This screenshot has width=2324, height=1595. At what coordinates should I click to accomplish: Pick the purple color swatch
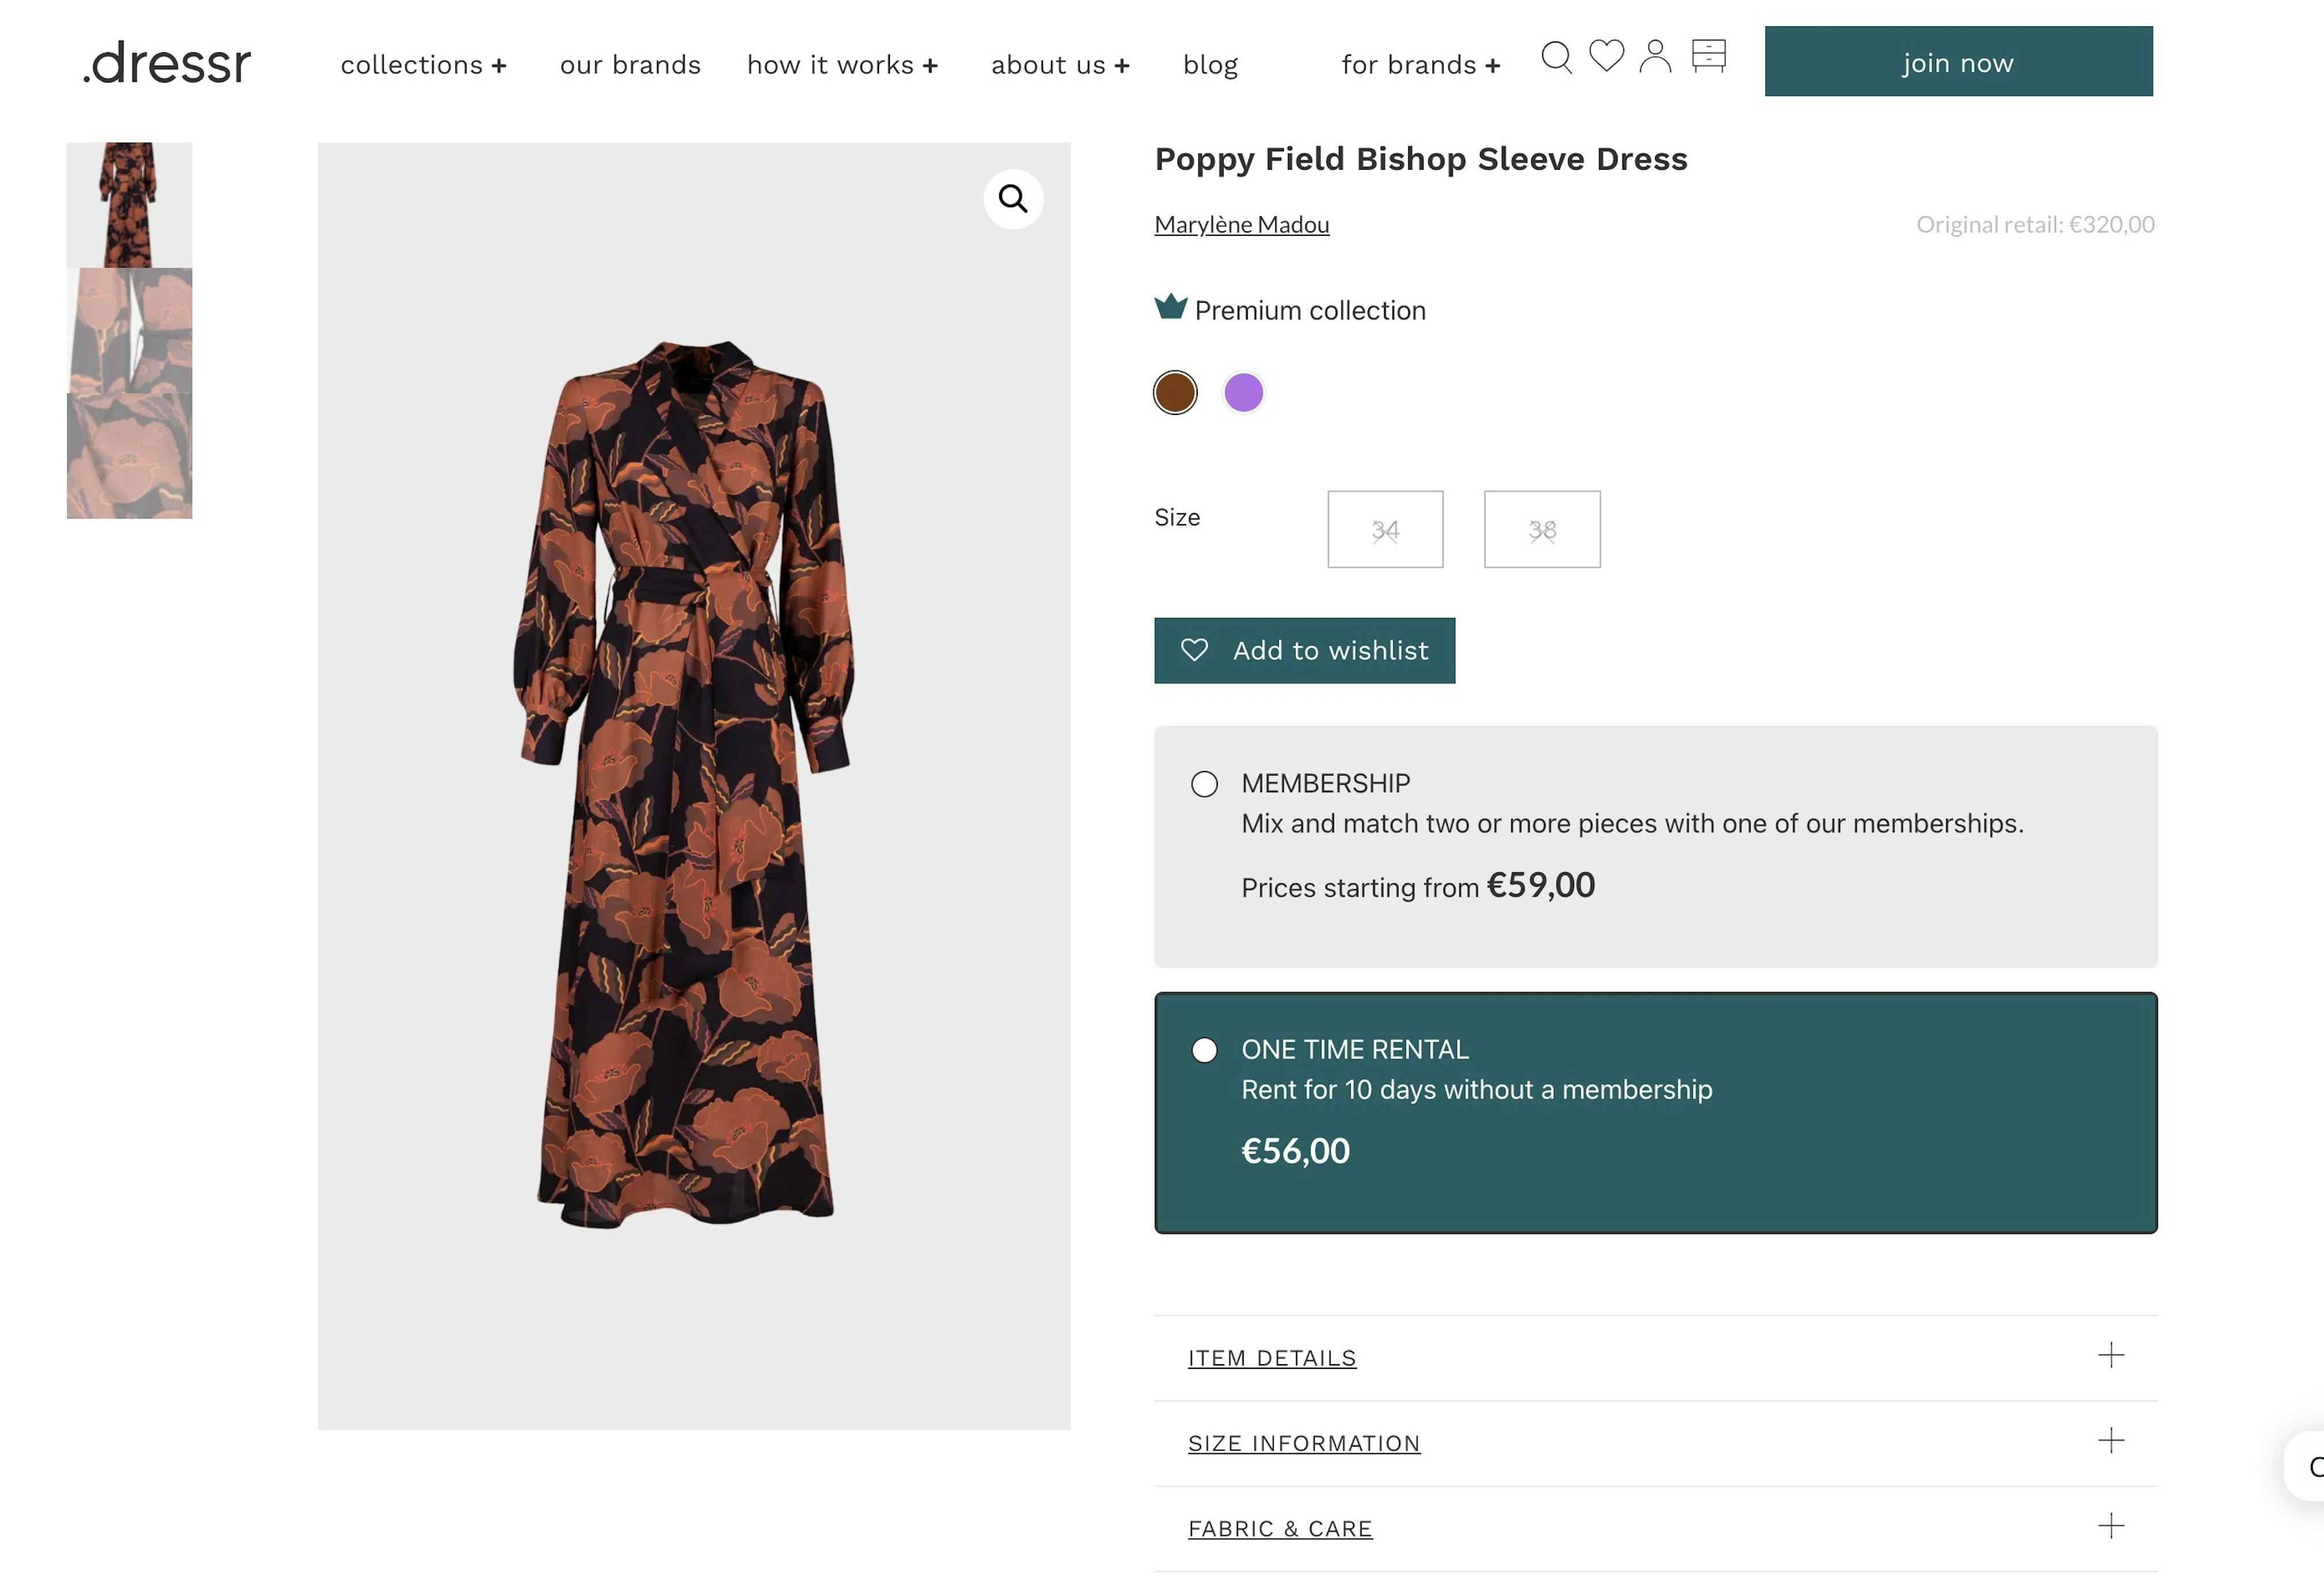click(1243, 393)
